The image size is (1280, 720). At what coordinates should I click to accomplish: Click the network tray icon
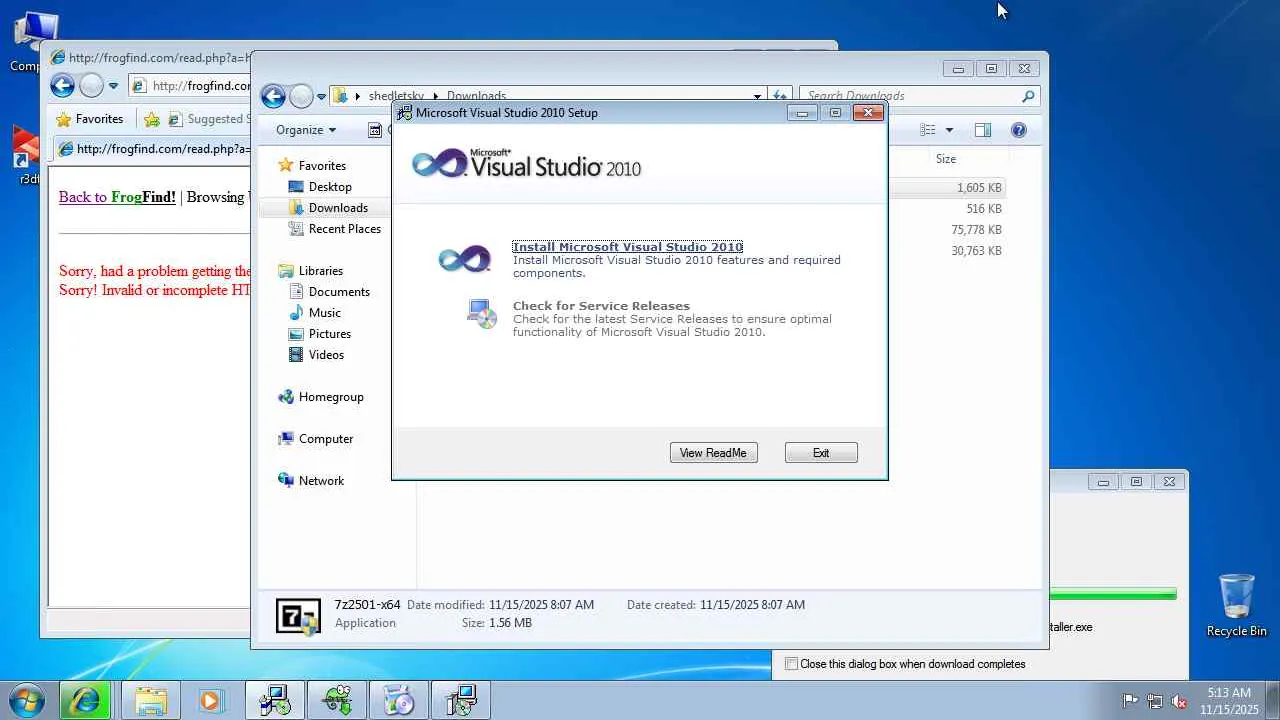click(1155, 701)
